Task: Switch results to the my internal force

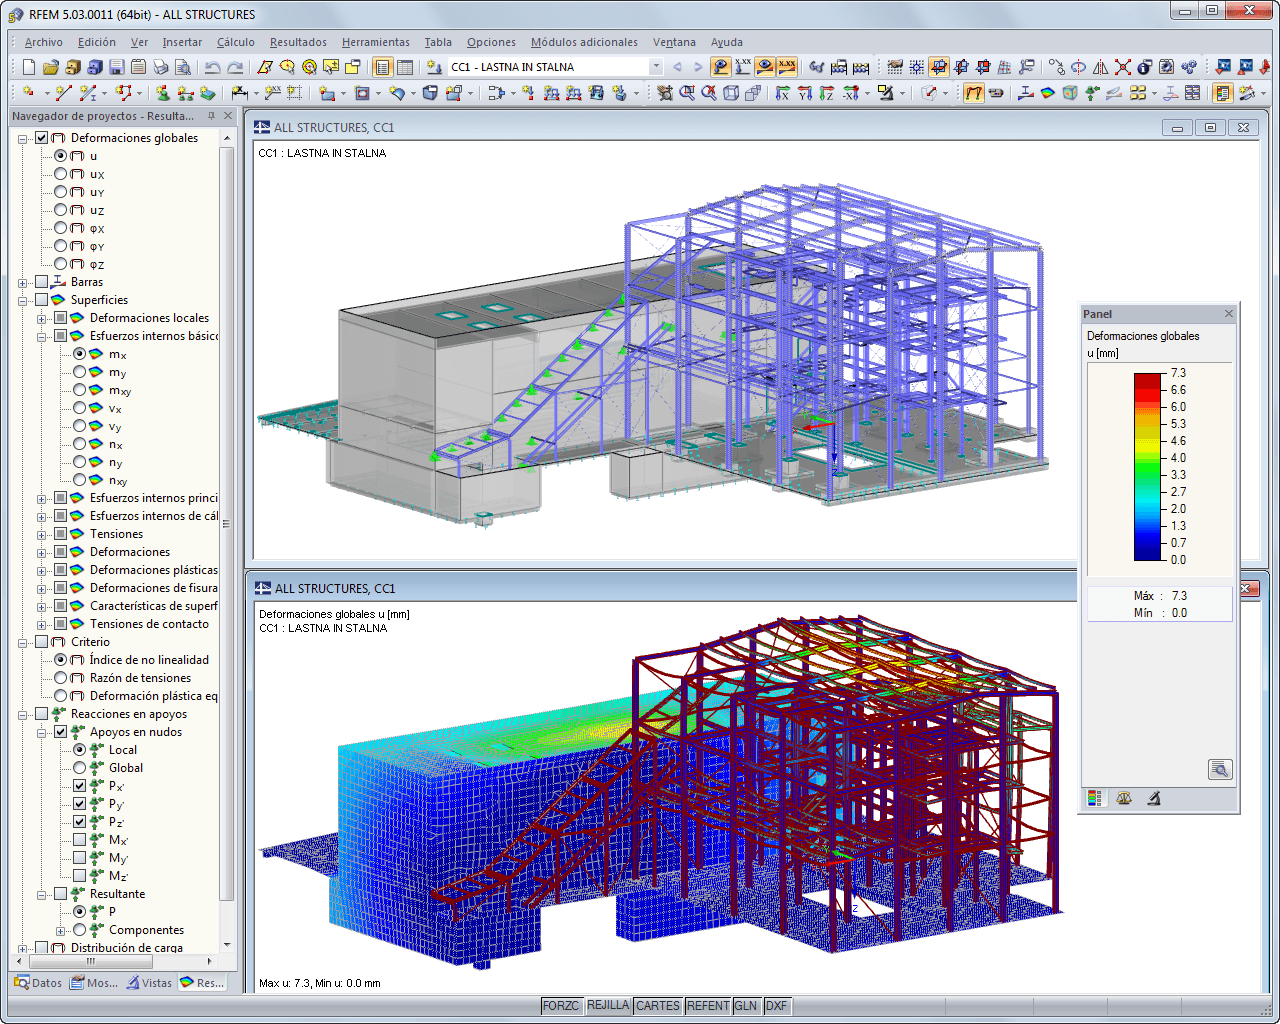Action: 79,372
